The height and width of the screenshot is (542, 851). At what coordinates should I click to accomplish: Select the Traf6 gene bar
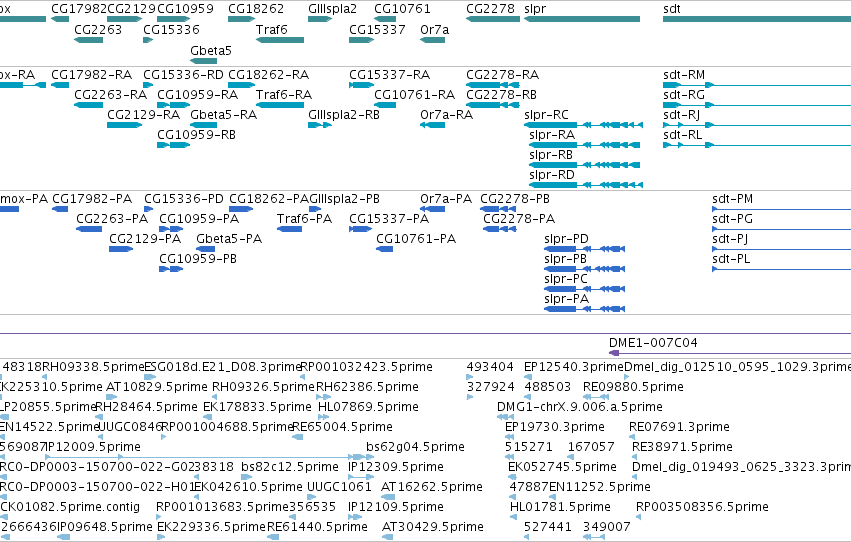280,40
